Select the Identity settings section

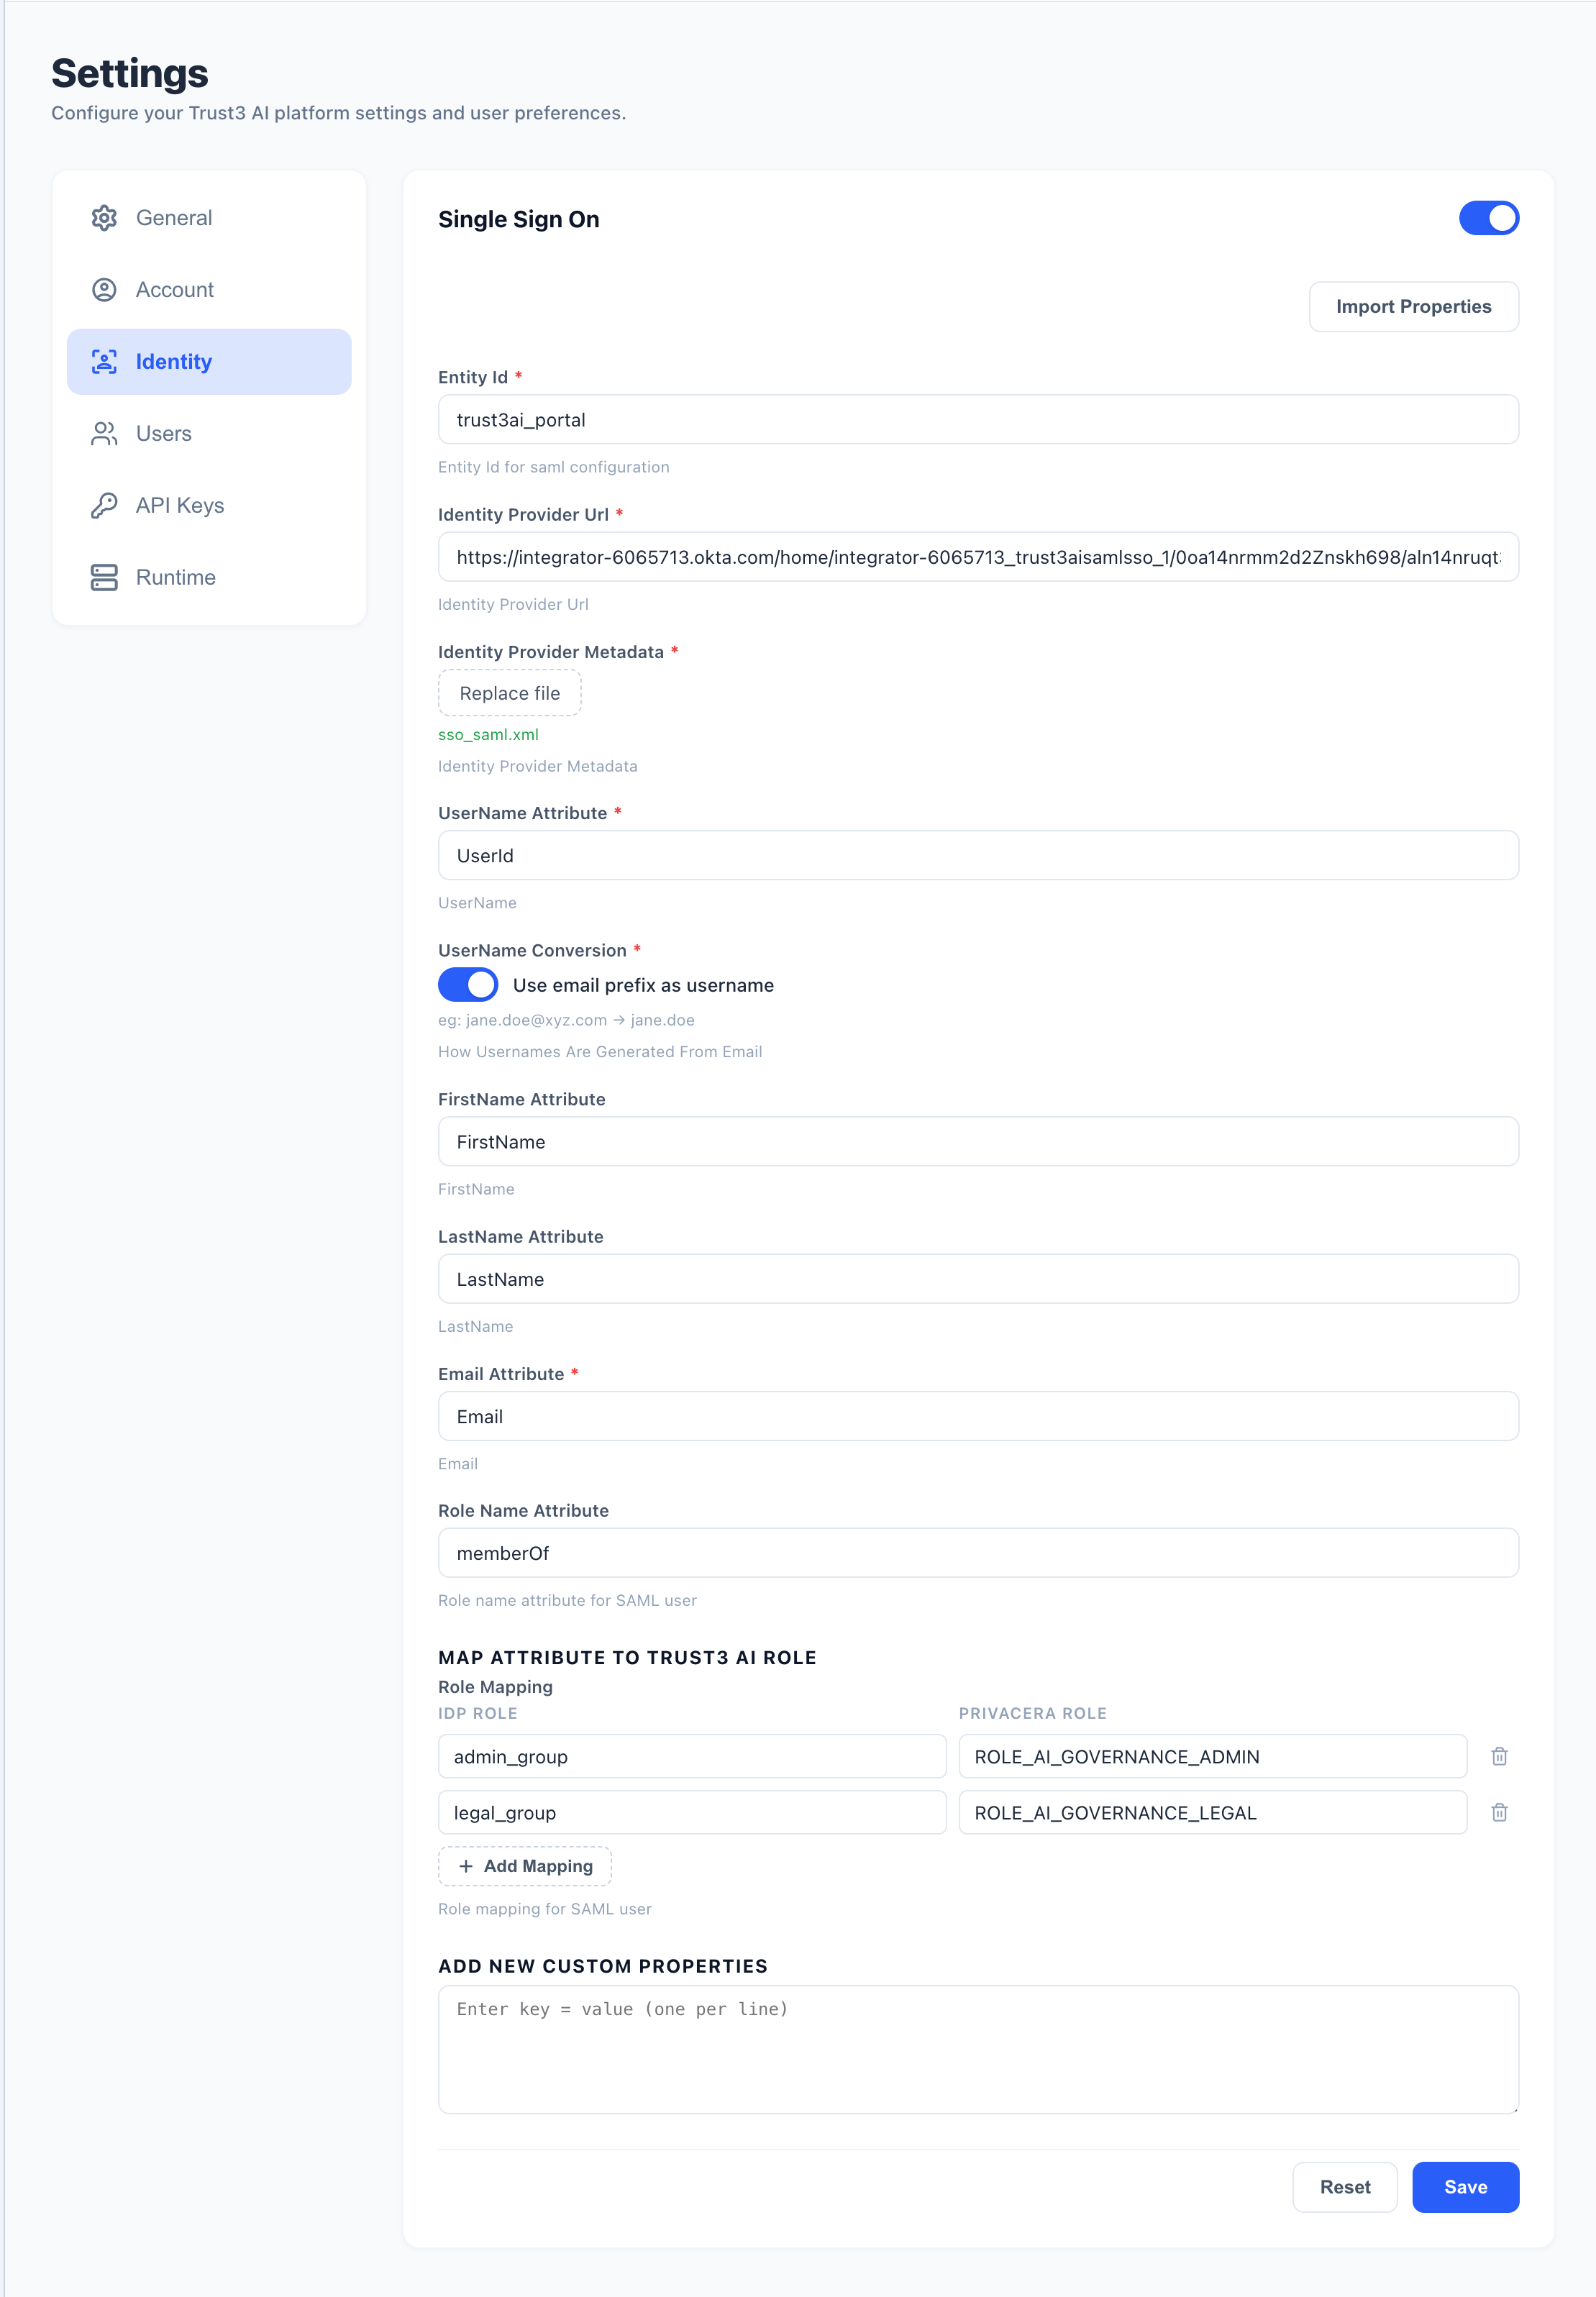(x=209, y=362)
